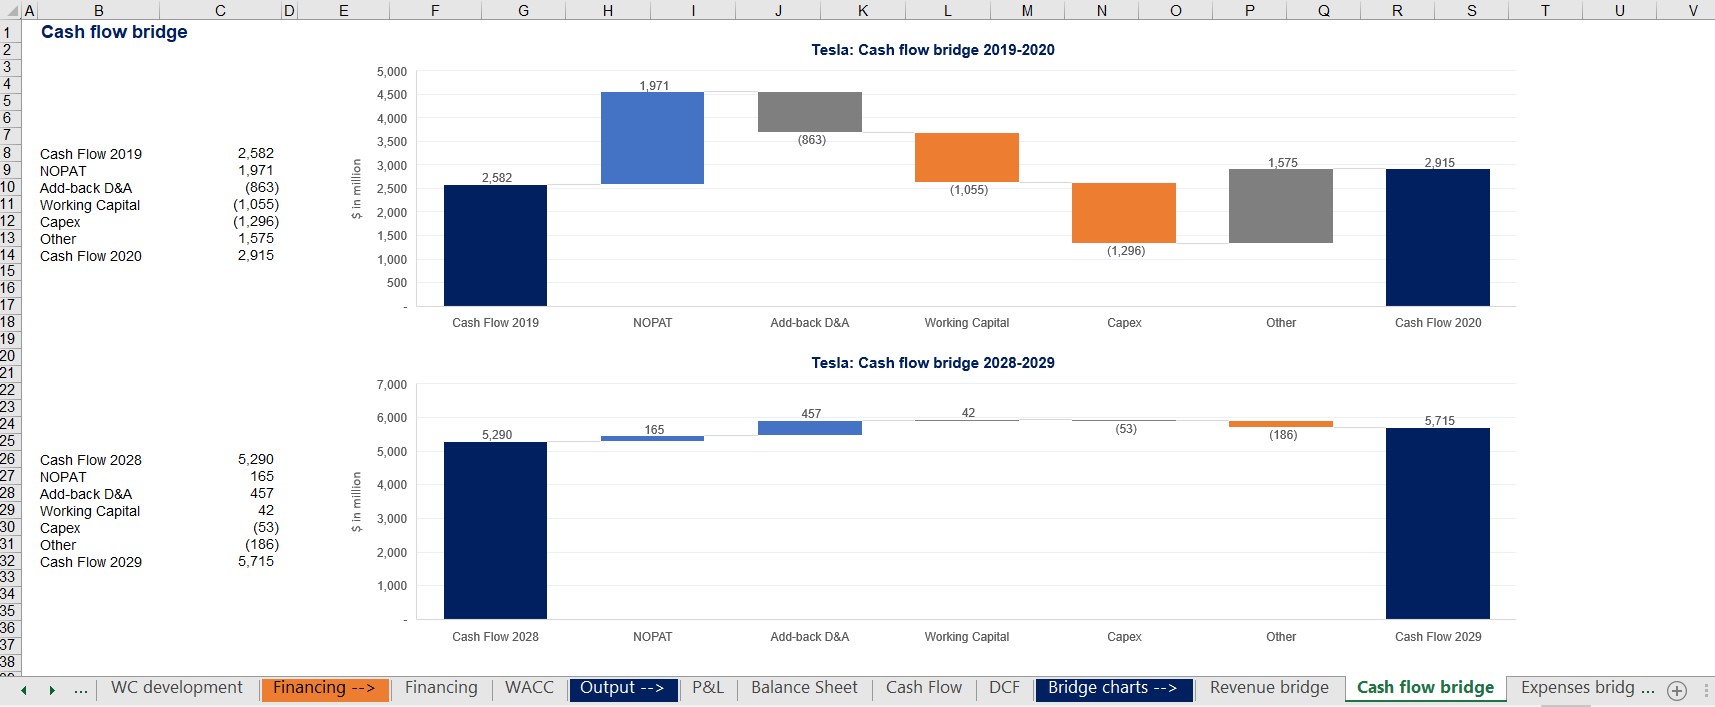Open the Expenses bridge sheet tab

click(1587, 688)
